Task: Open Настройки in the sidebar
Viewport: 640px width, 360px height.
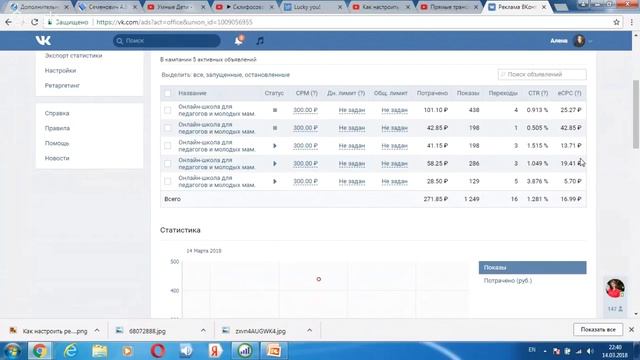Action: [x=60, y=71]
